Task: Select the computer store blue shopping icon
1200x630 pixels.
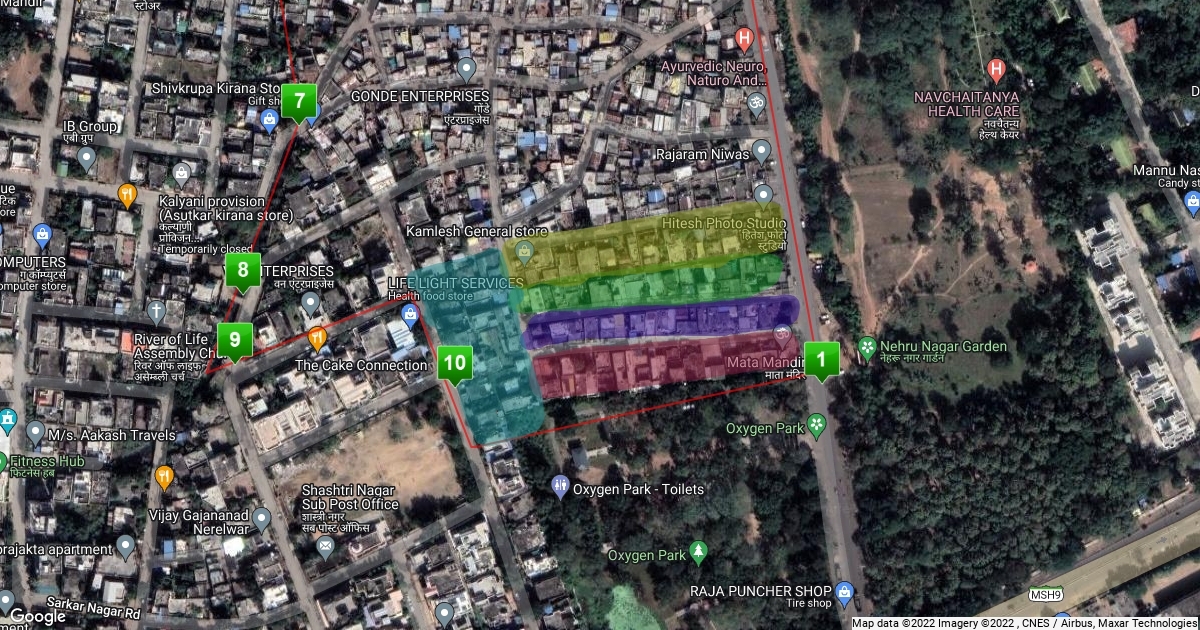Action: tap(41, 236)
